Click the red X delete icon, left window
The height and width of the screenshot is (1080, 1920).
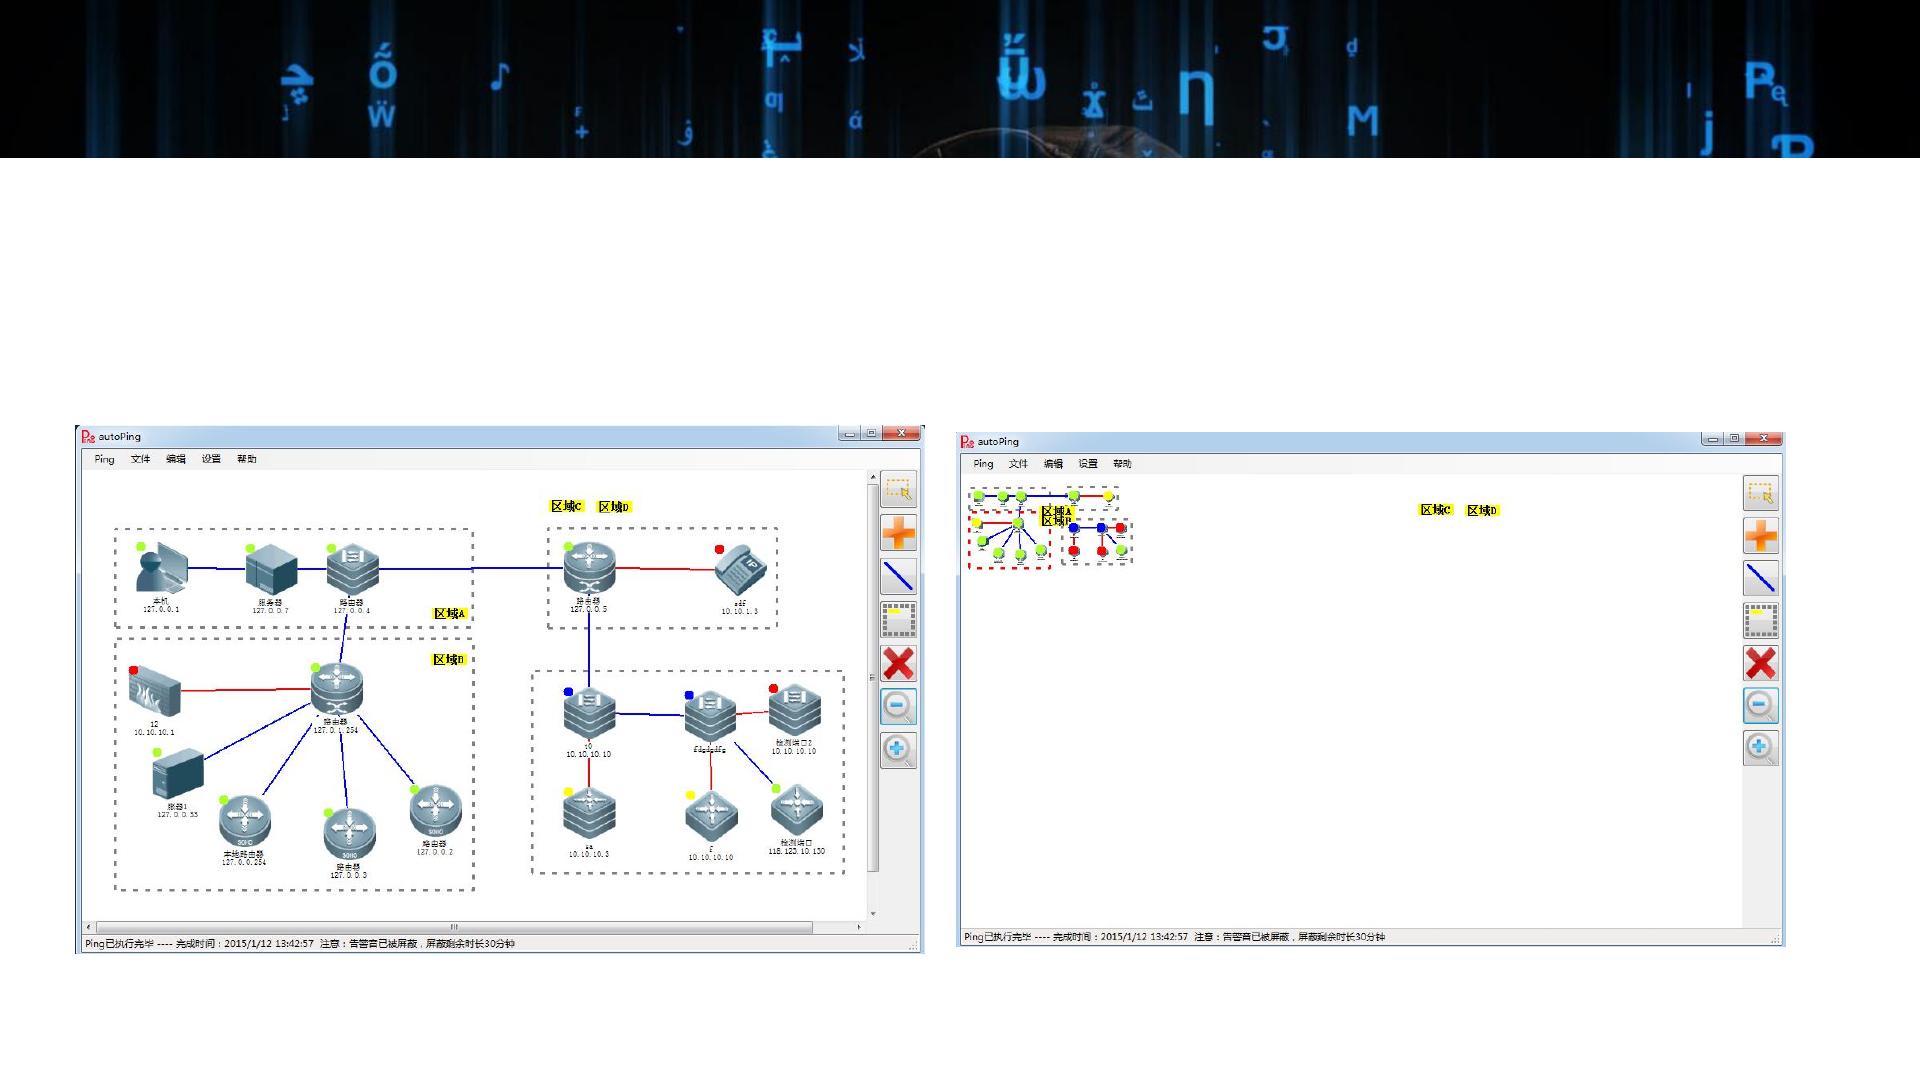coord(898,663)
